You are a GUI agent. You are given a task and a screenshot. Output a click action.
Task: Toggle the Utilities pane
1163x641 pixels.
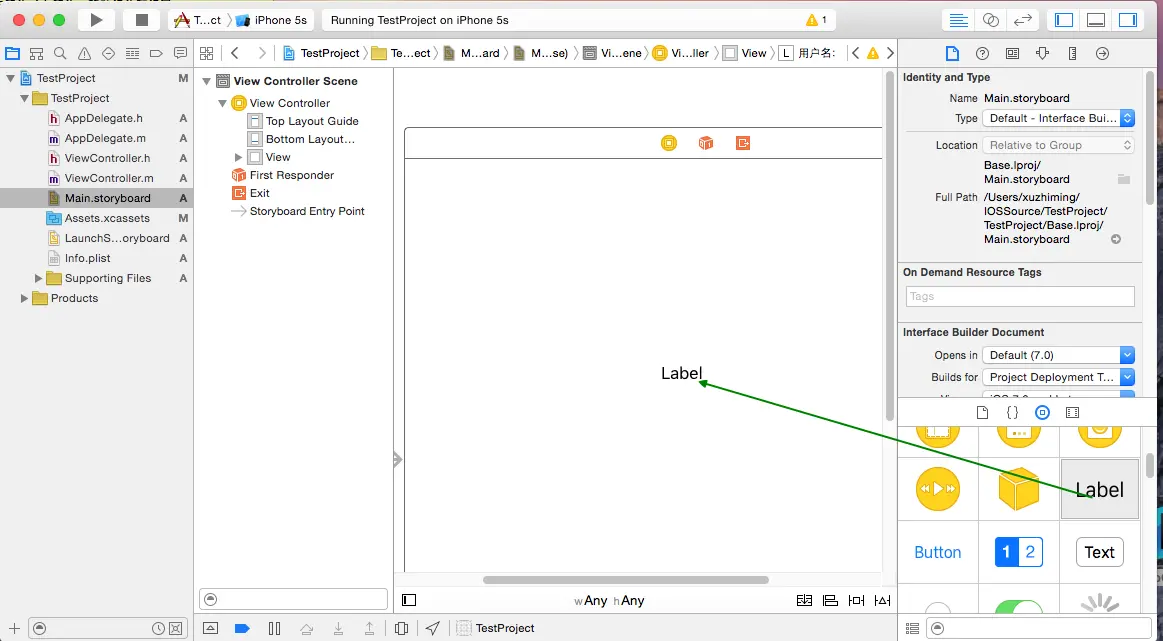[x=1127, y=20]
